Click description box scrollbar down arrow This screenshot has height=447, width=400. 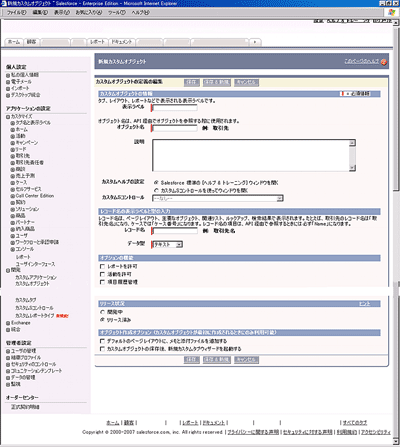tap(352, 168)
